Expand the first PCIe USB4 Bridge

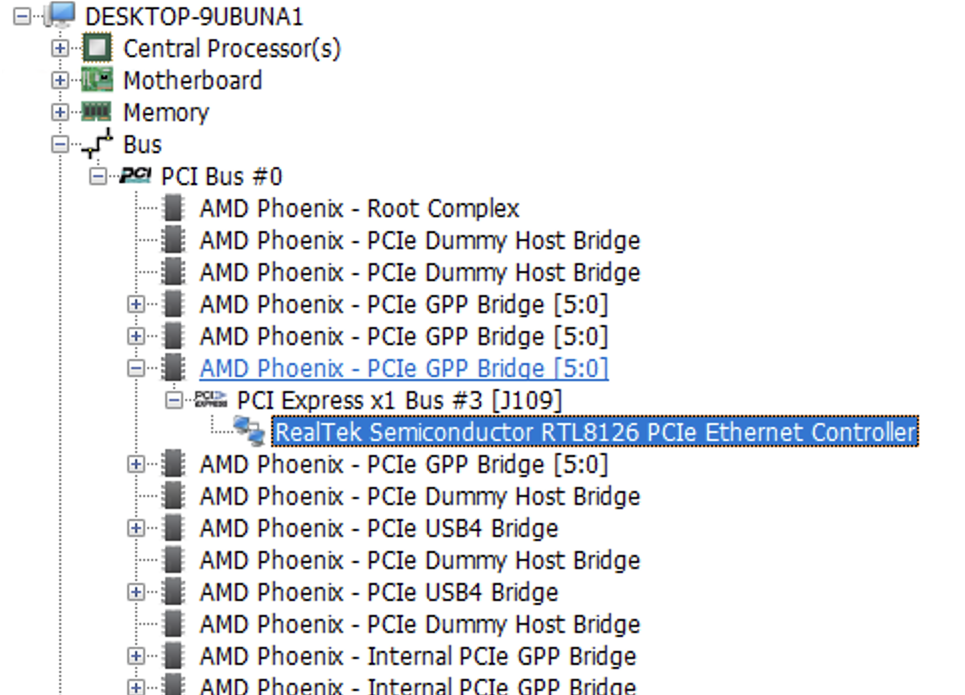click(x=136, y=528)
